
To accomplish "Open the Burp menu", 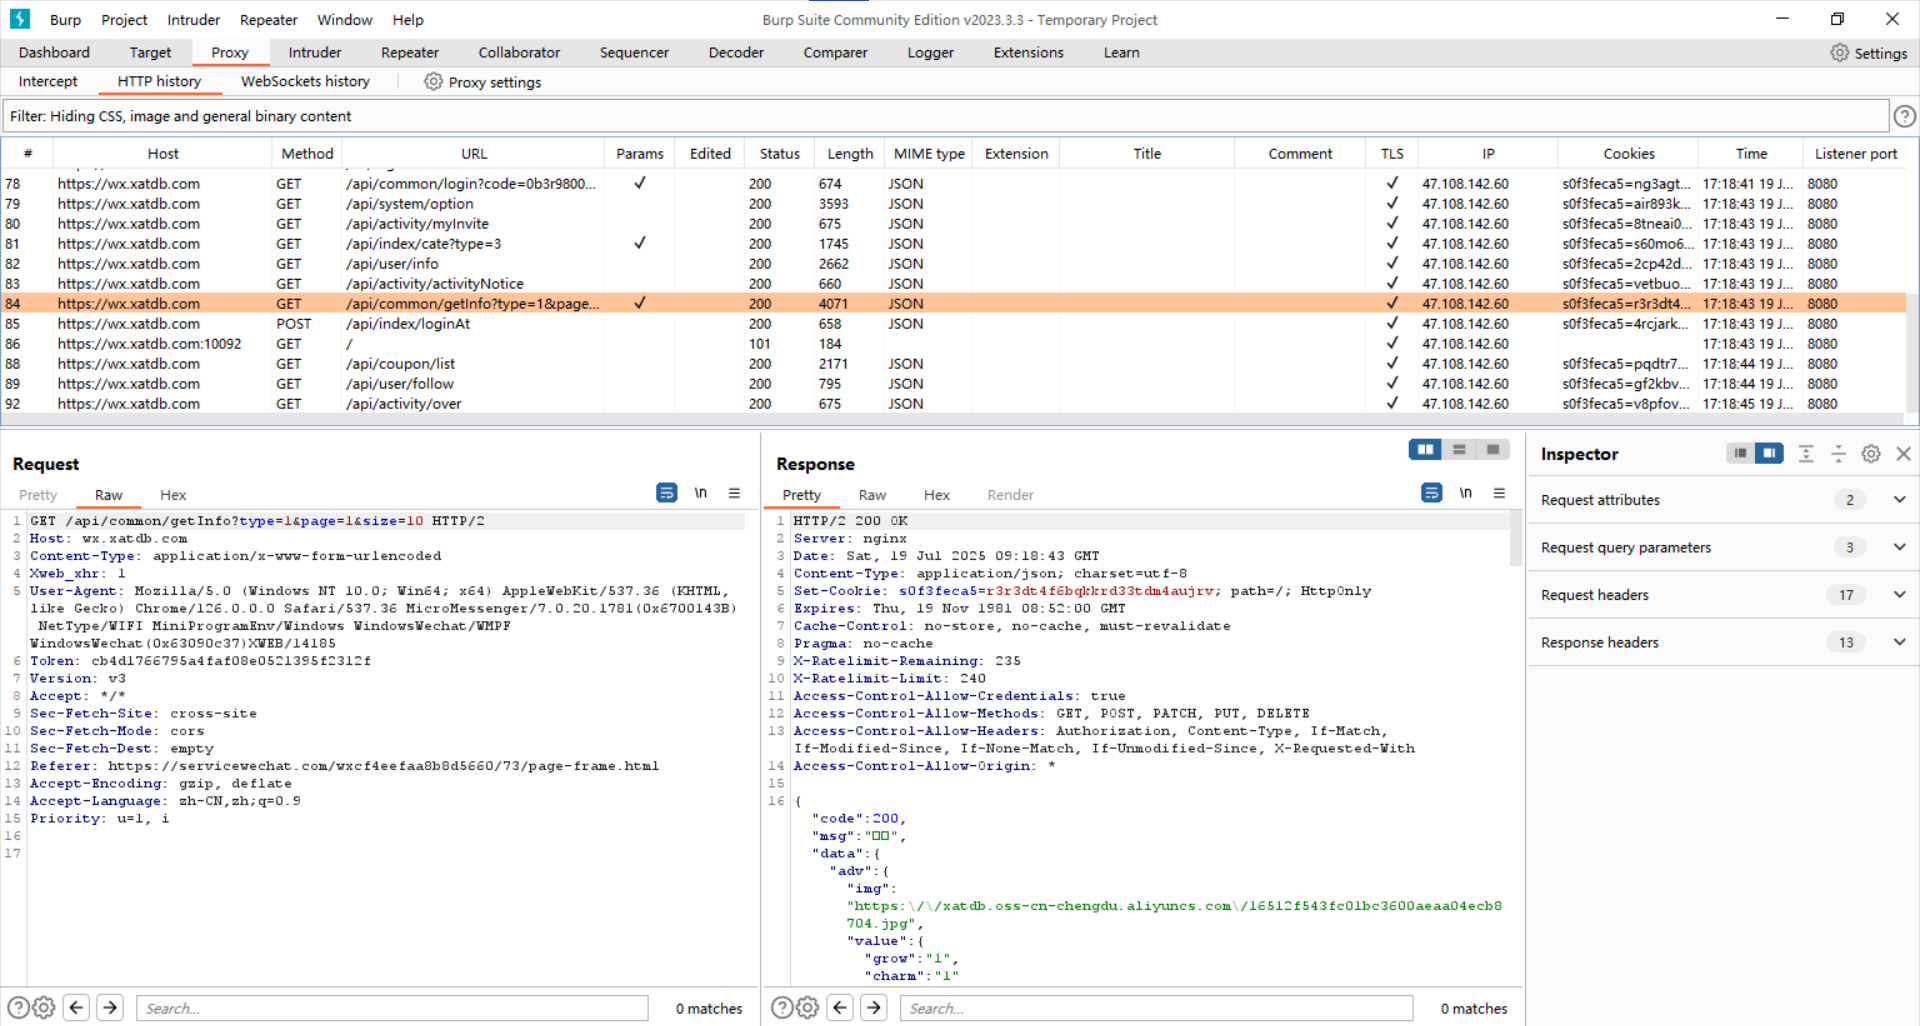I will click(x=65, y=20).
